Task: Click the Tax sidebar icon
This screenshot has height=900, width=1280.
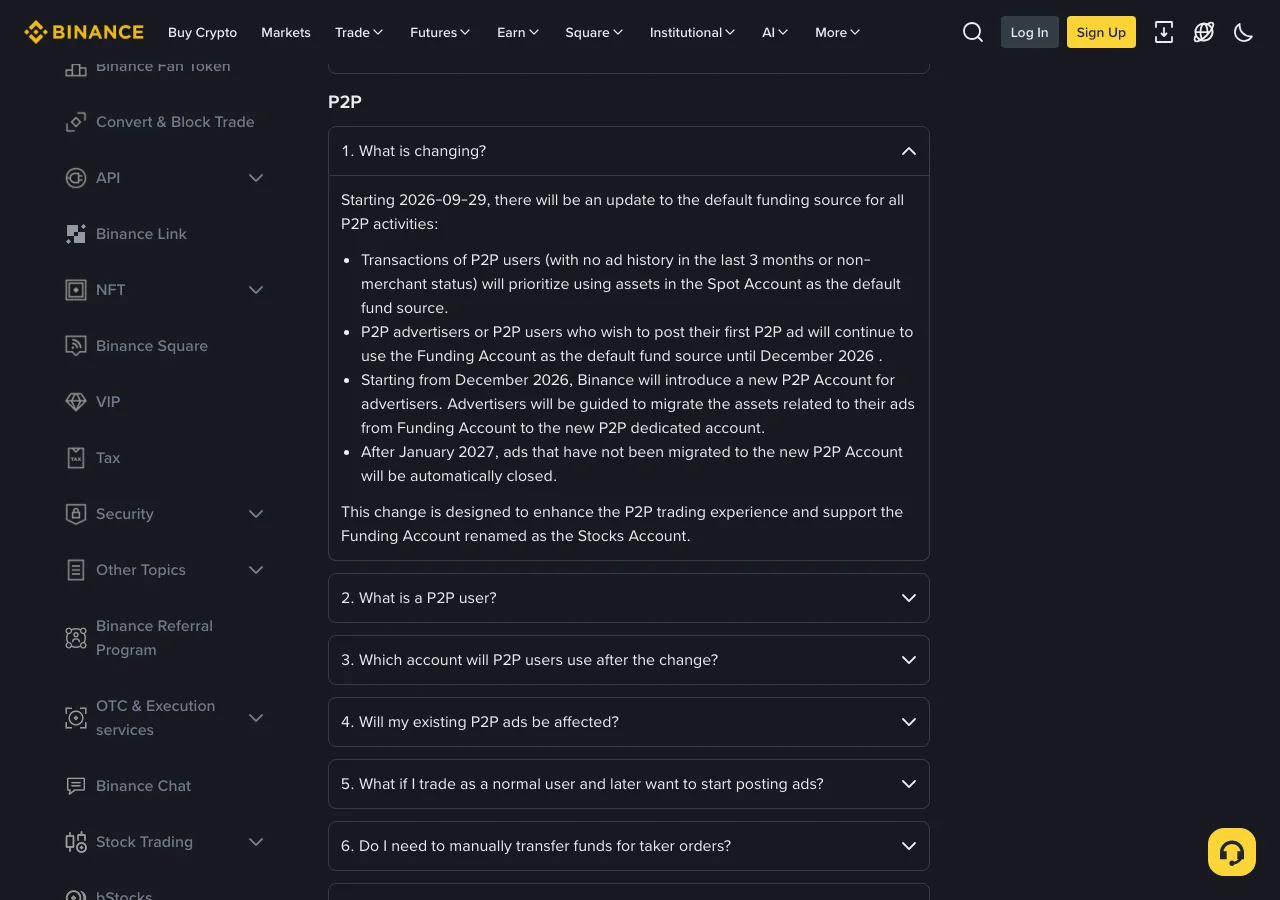Action: click(76, 458)
